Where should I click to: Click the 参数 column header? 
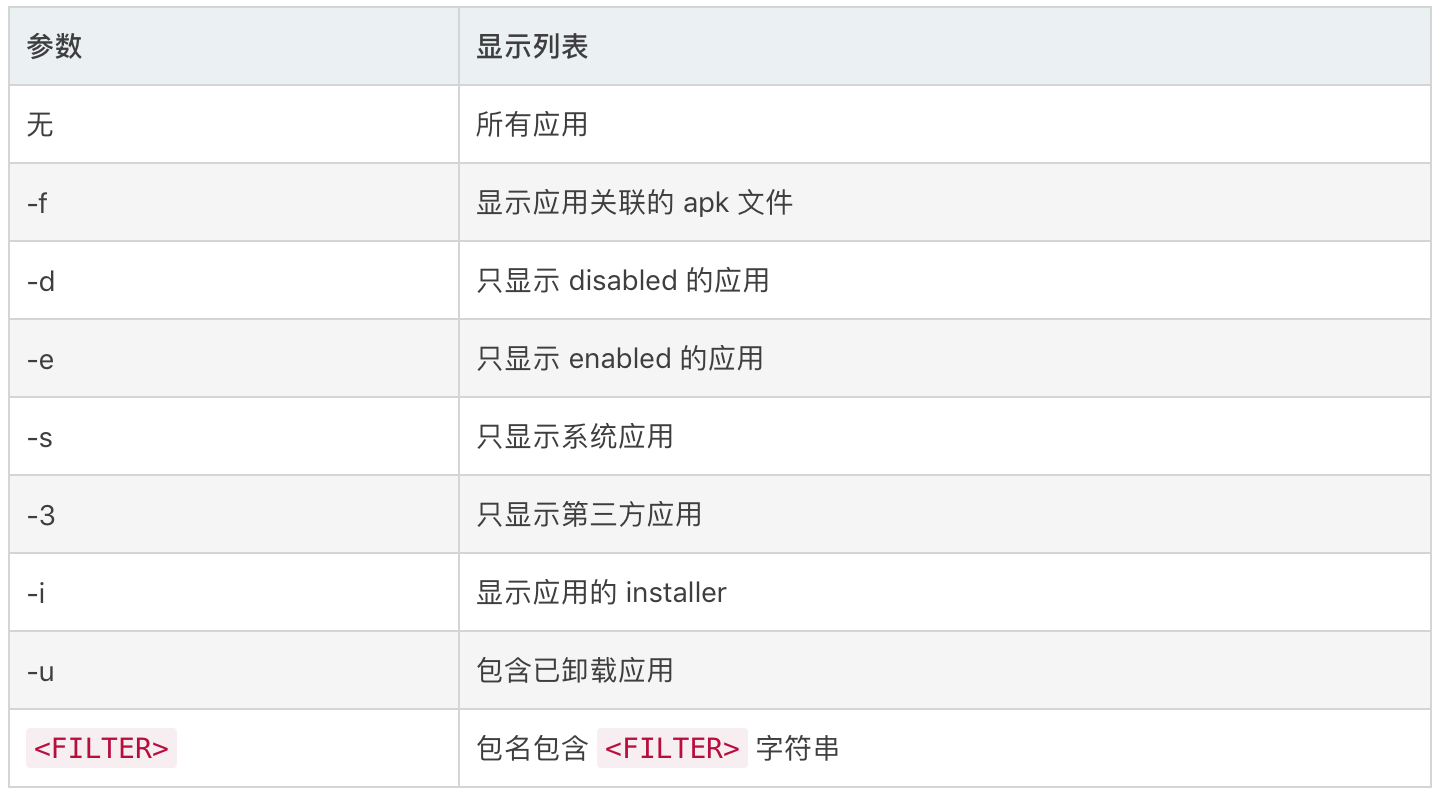point(234,46)
